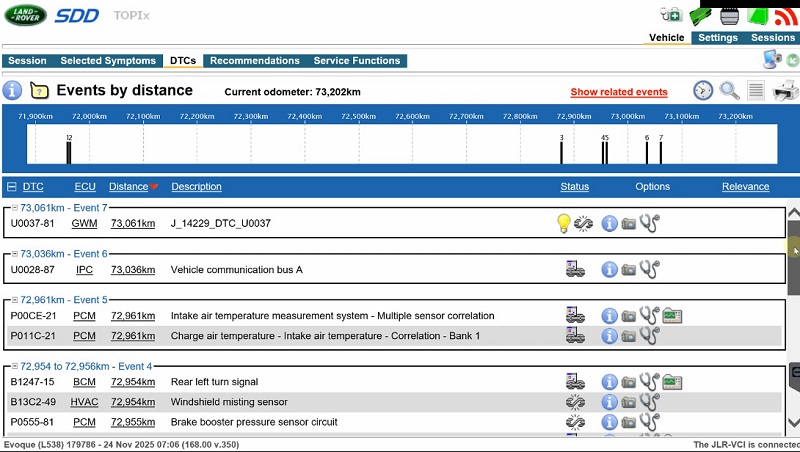The height and width of the screenshot is (452, 800).
Task: Collapse all DTC events with header toggle
Action: click(x=11, y=187)
